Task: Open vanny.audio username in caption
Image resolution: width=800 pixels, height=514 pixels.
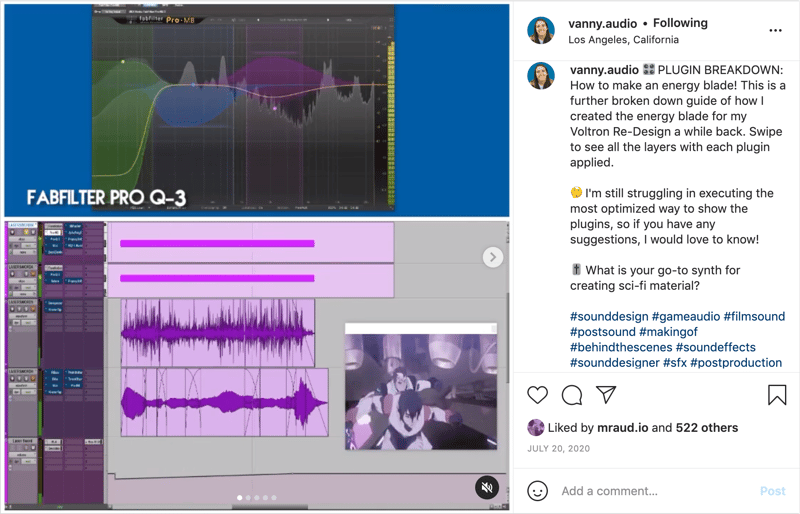Action: [x=604, y=70]
